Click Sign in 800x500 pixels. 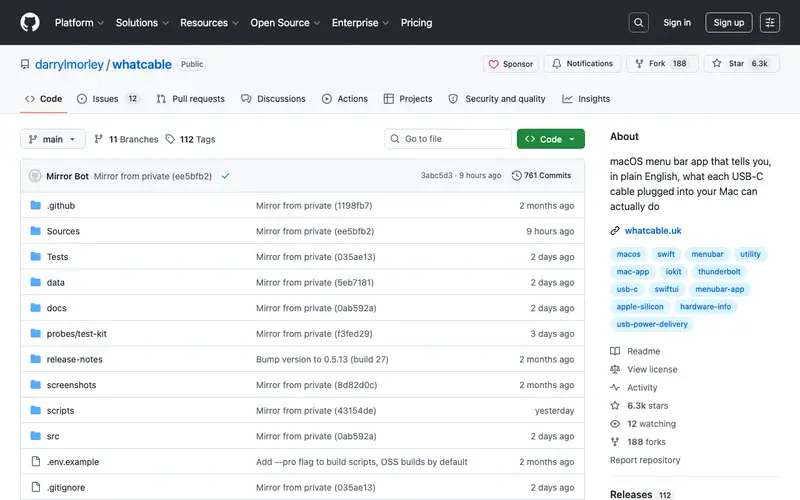[x=677, y=22]
